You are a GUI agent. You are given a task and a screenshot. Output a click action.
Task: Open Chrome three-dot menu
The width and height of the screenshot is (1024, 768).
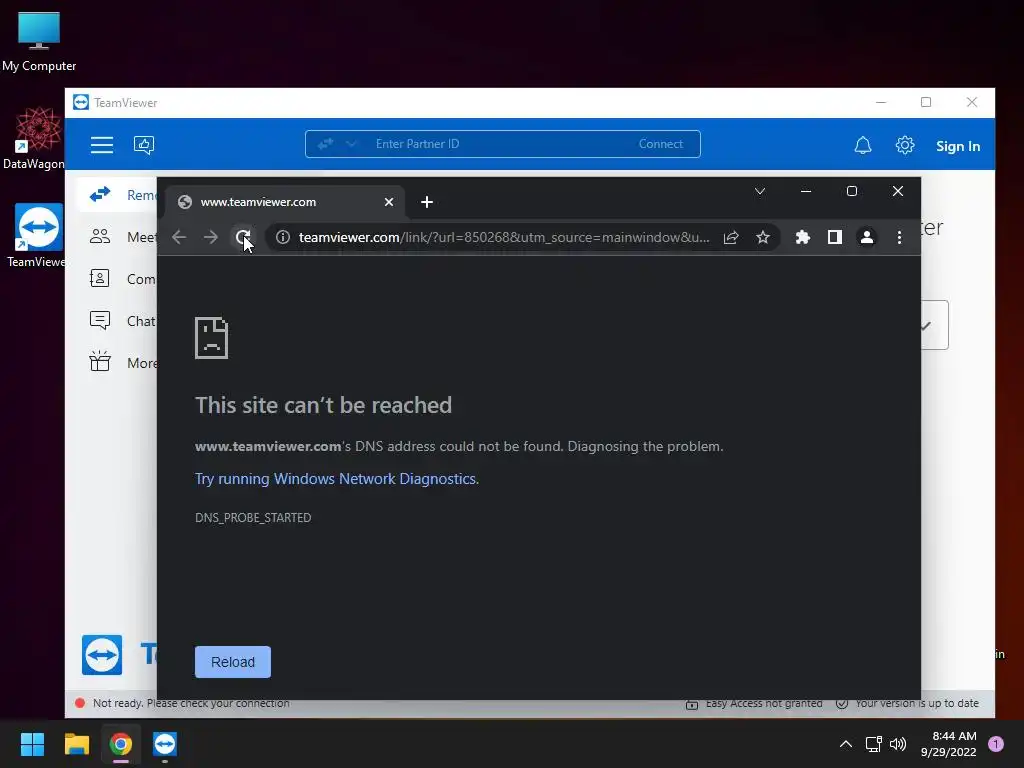click(899, 237)
